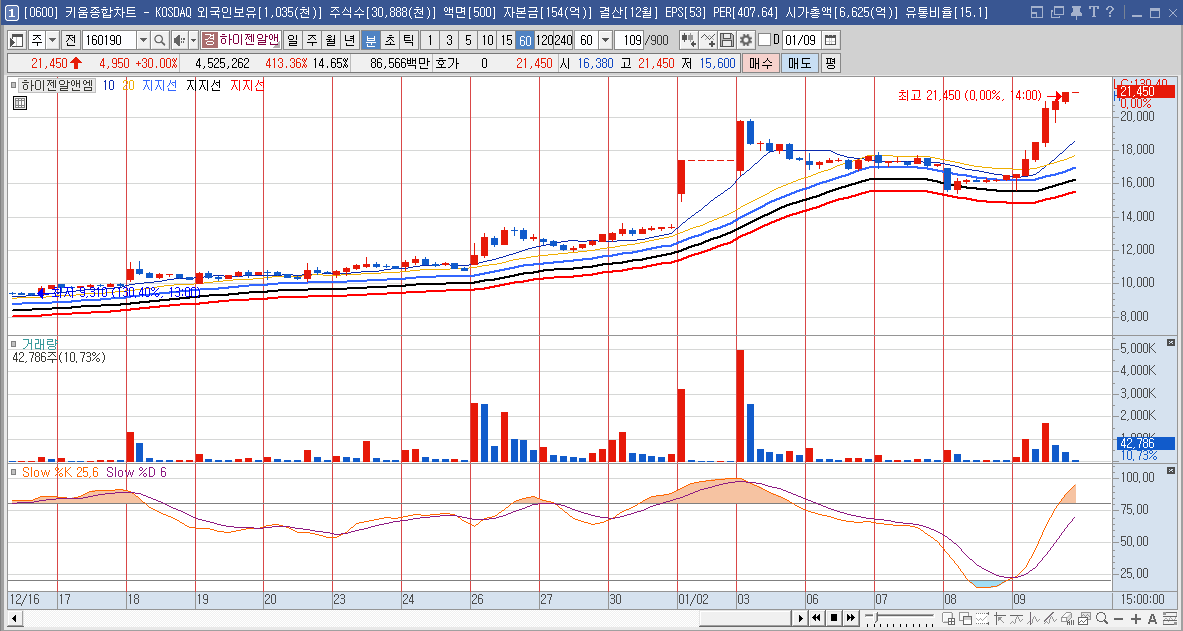The image size is (1183, 631).
Task: Open the stock search magnifier
Action: coord(160,40)
